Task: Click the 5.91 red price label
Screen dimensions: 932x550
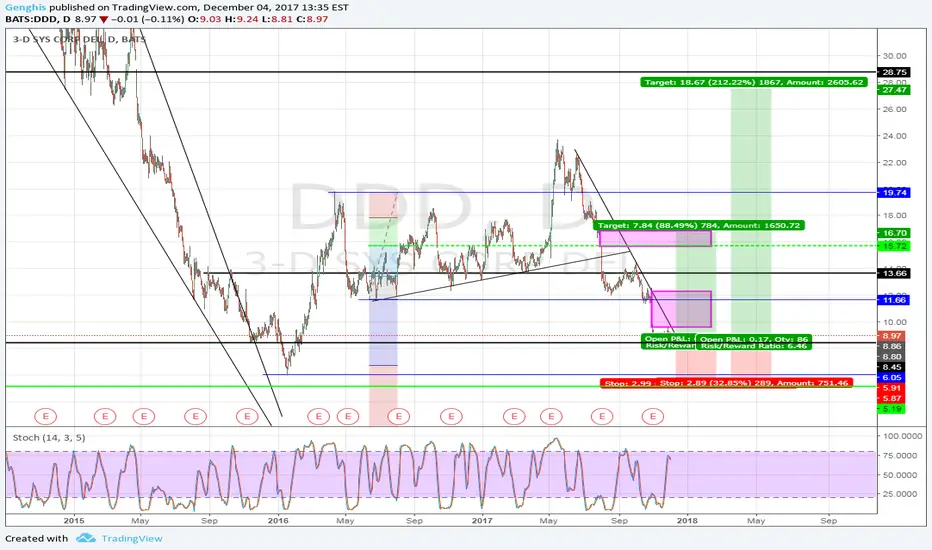Action: point(892,388)
